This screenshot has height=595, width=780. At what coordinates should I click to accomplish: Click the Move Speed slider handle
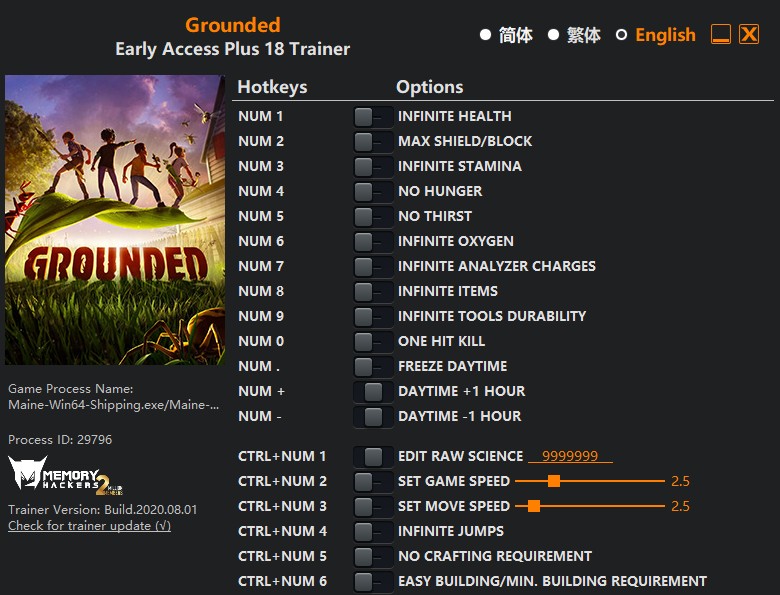coord(534,506)
